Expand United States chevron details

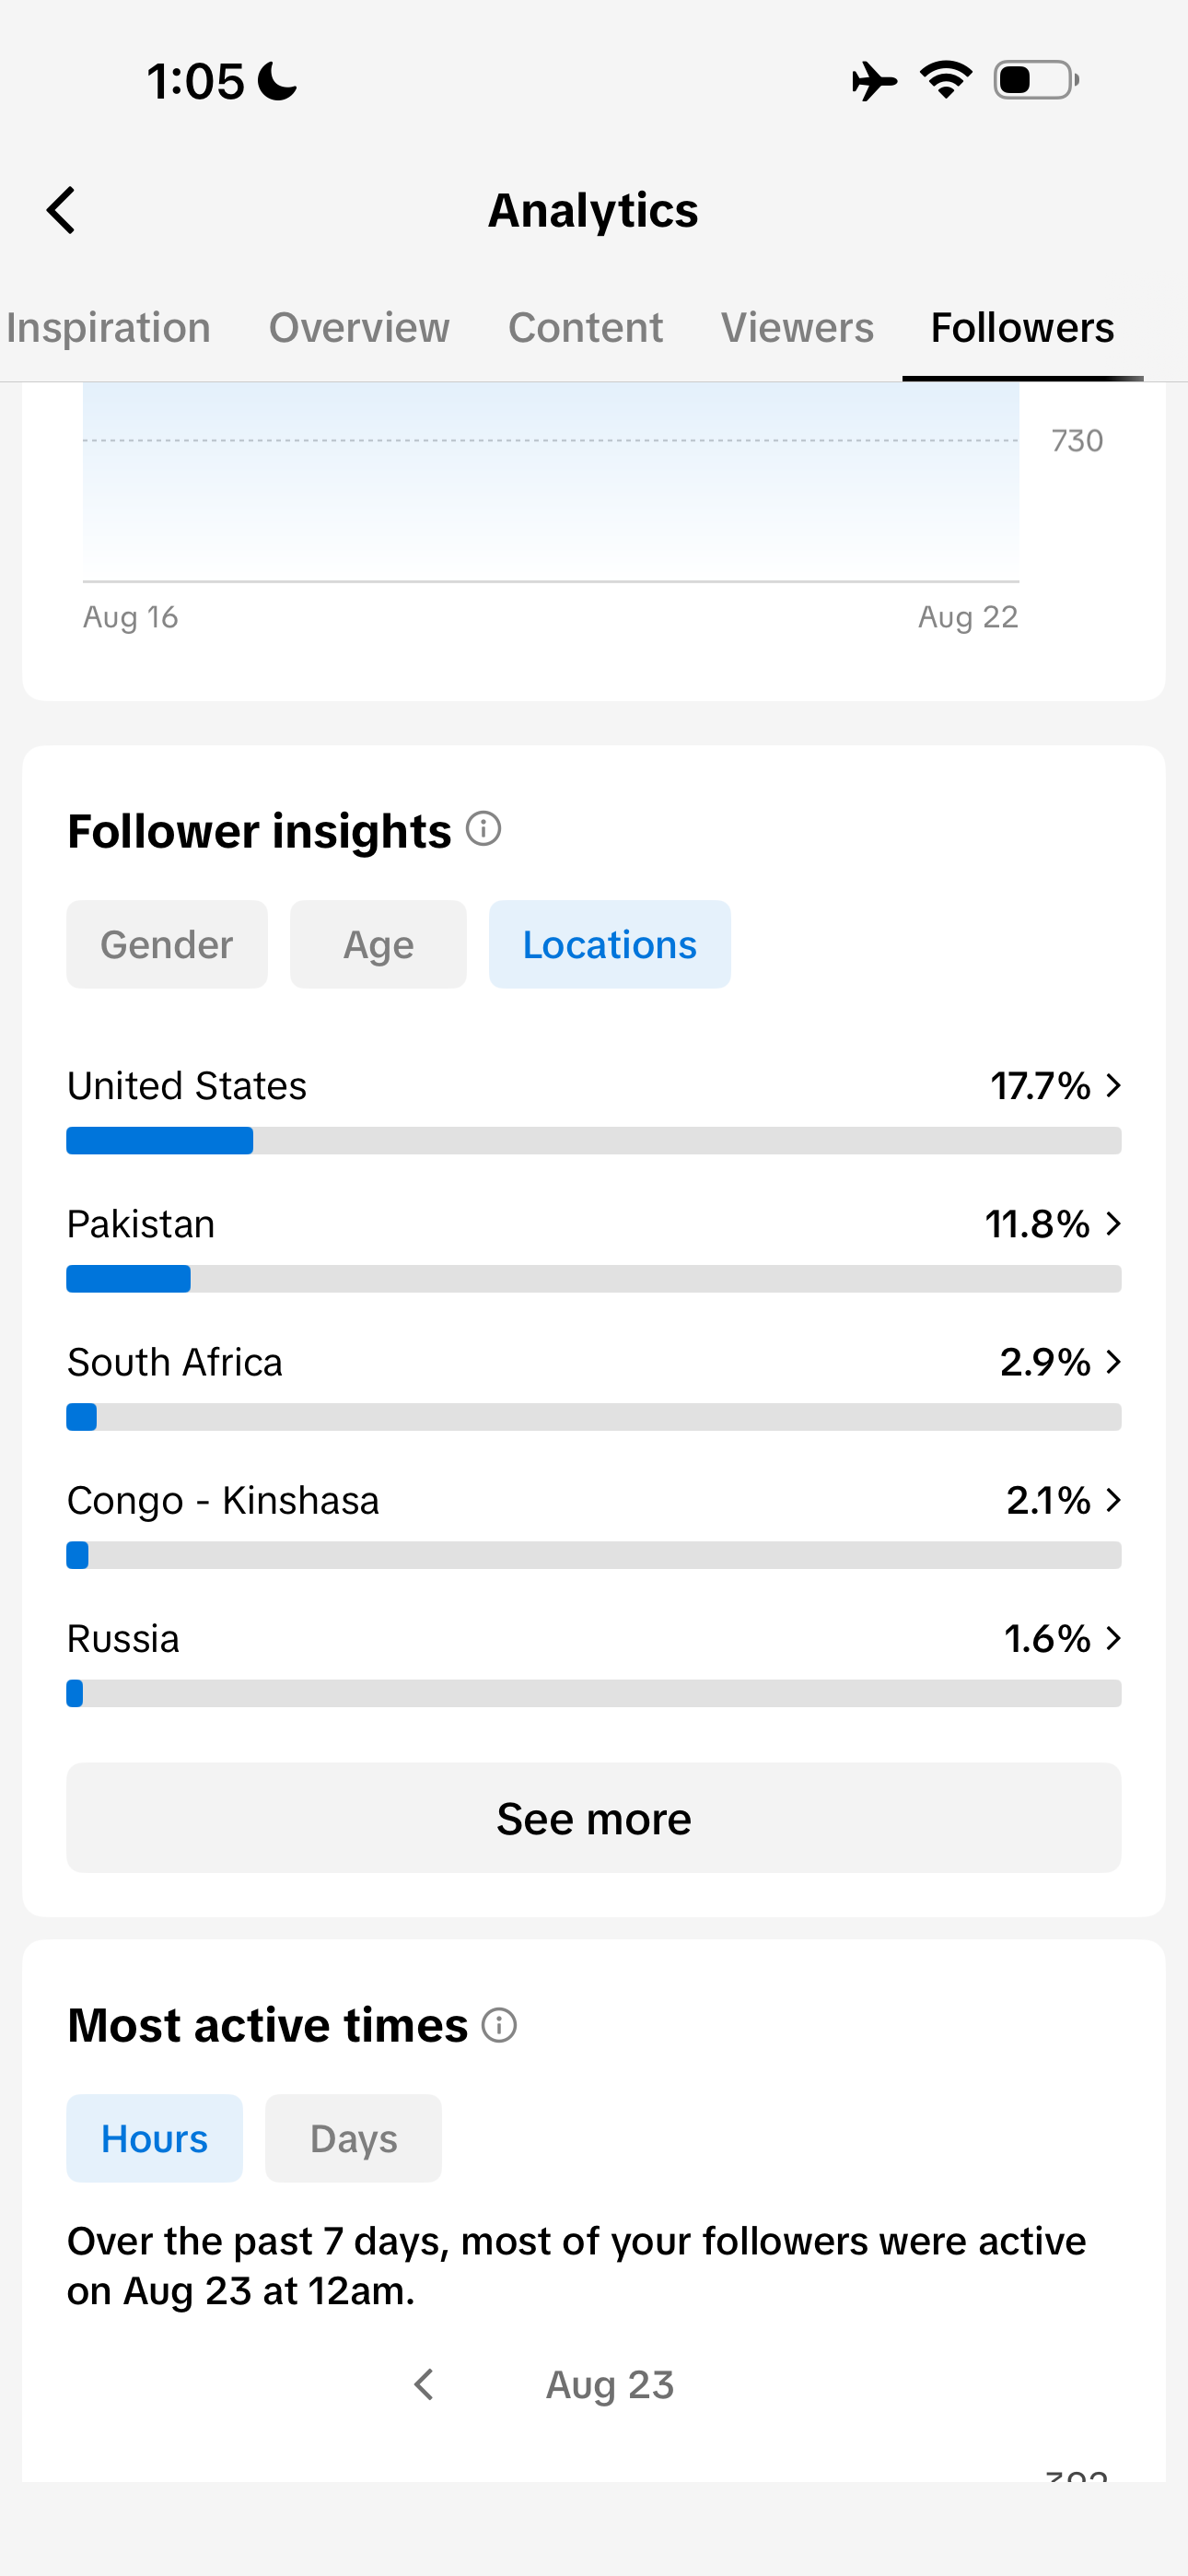click(x=1114, y=1085)
